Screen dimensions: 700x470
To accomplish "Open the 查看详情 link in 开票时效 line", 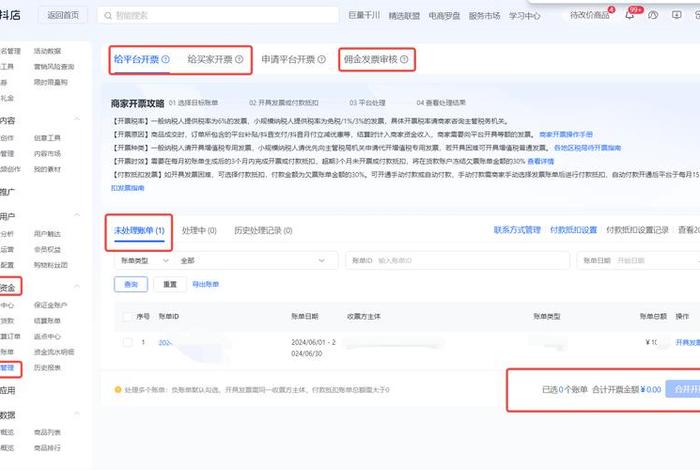I will click(541, 161).
